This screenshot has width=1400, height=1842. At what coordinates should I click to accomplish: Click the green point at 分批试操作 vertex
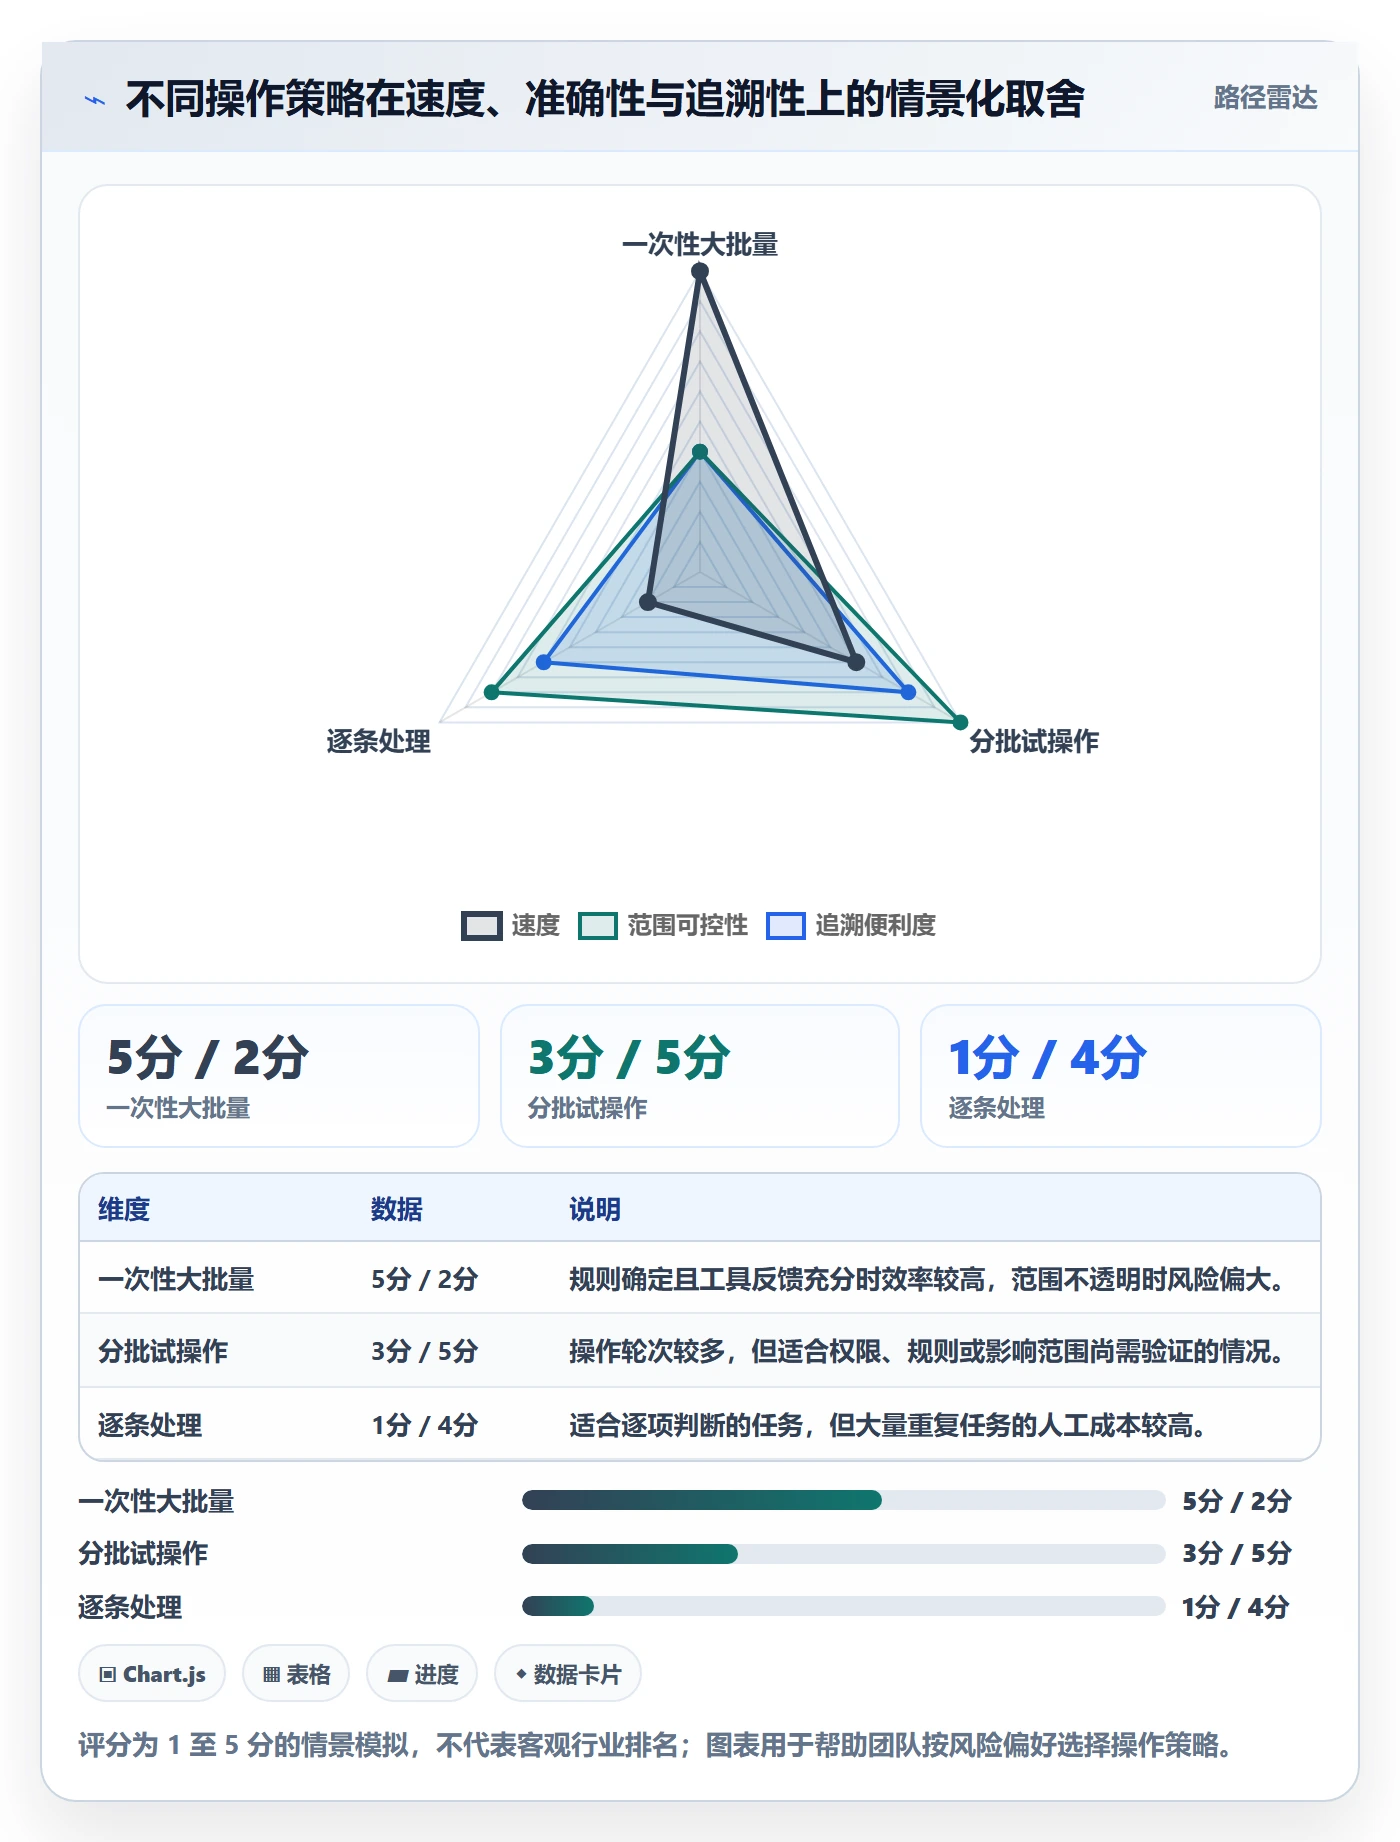[960, 722]
